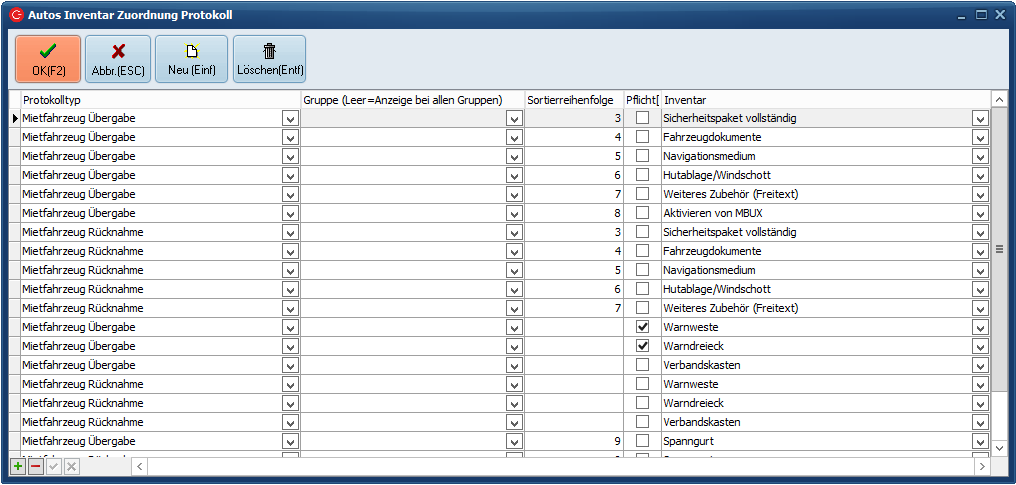Viewport: 1016px width, 485px height.
Task: Remove the record with the red minus icon
Action: tap(36, 466)
